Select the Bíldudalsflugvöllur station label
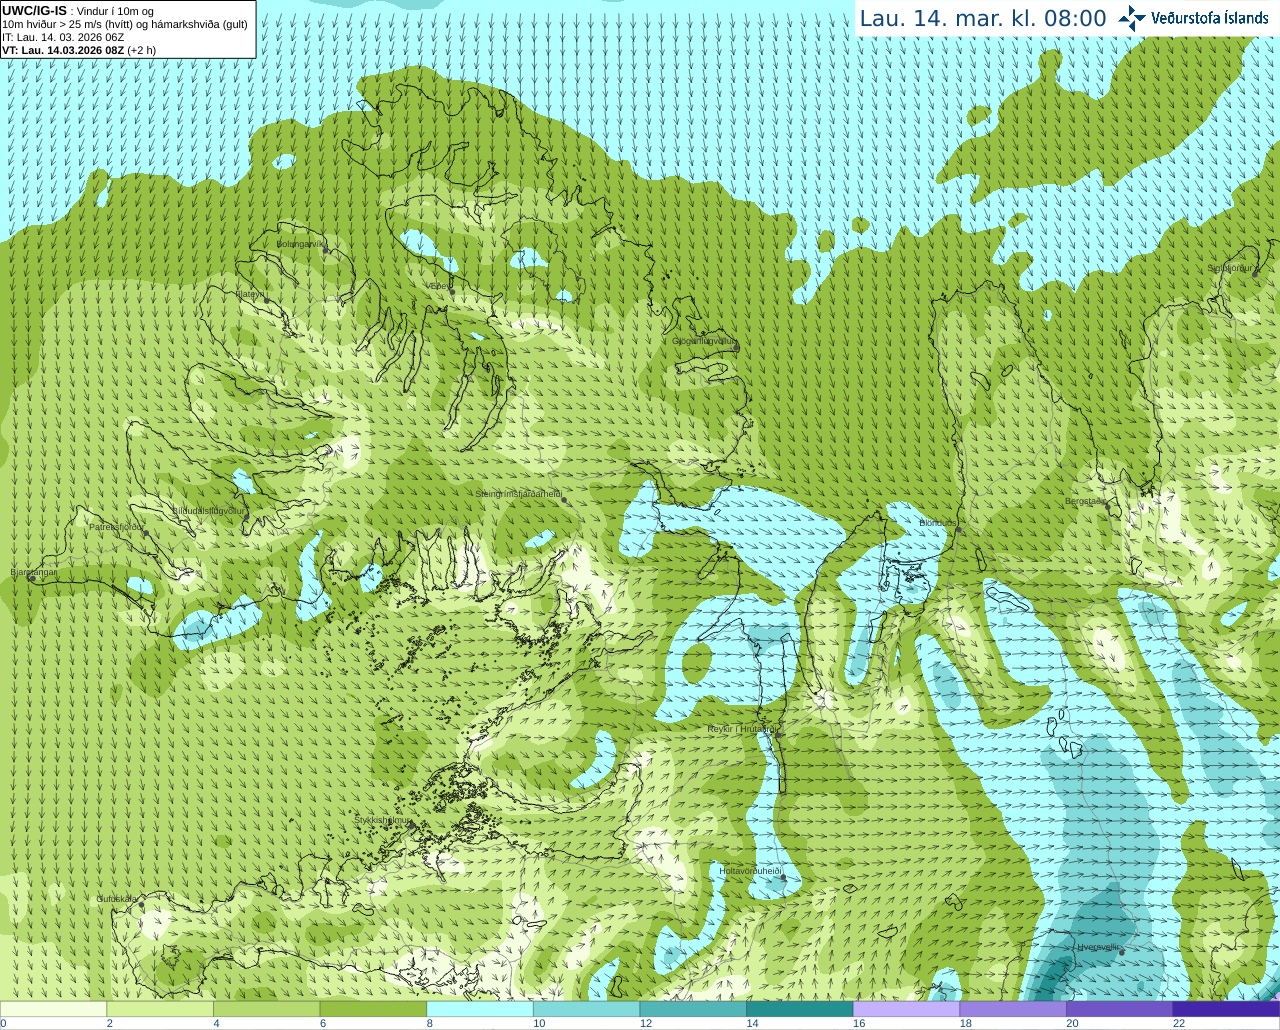 pos(209,510)
